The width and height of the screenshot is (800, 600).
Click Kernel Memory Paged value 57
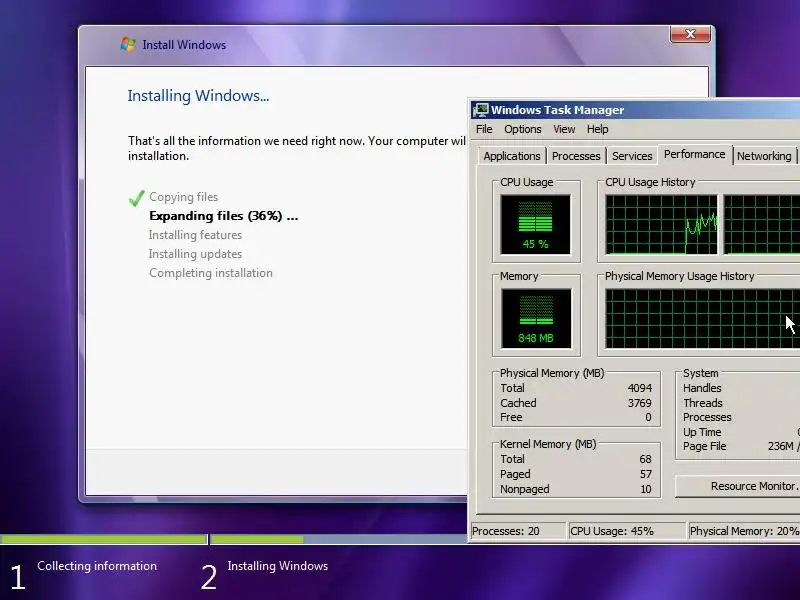click(x=646, y=474)
